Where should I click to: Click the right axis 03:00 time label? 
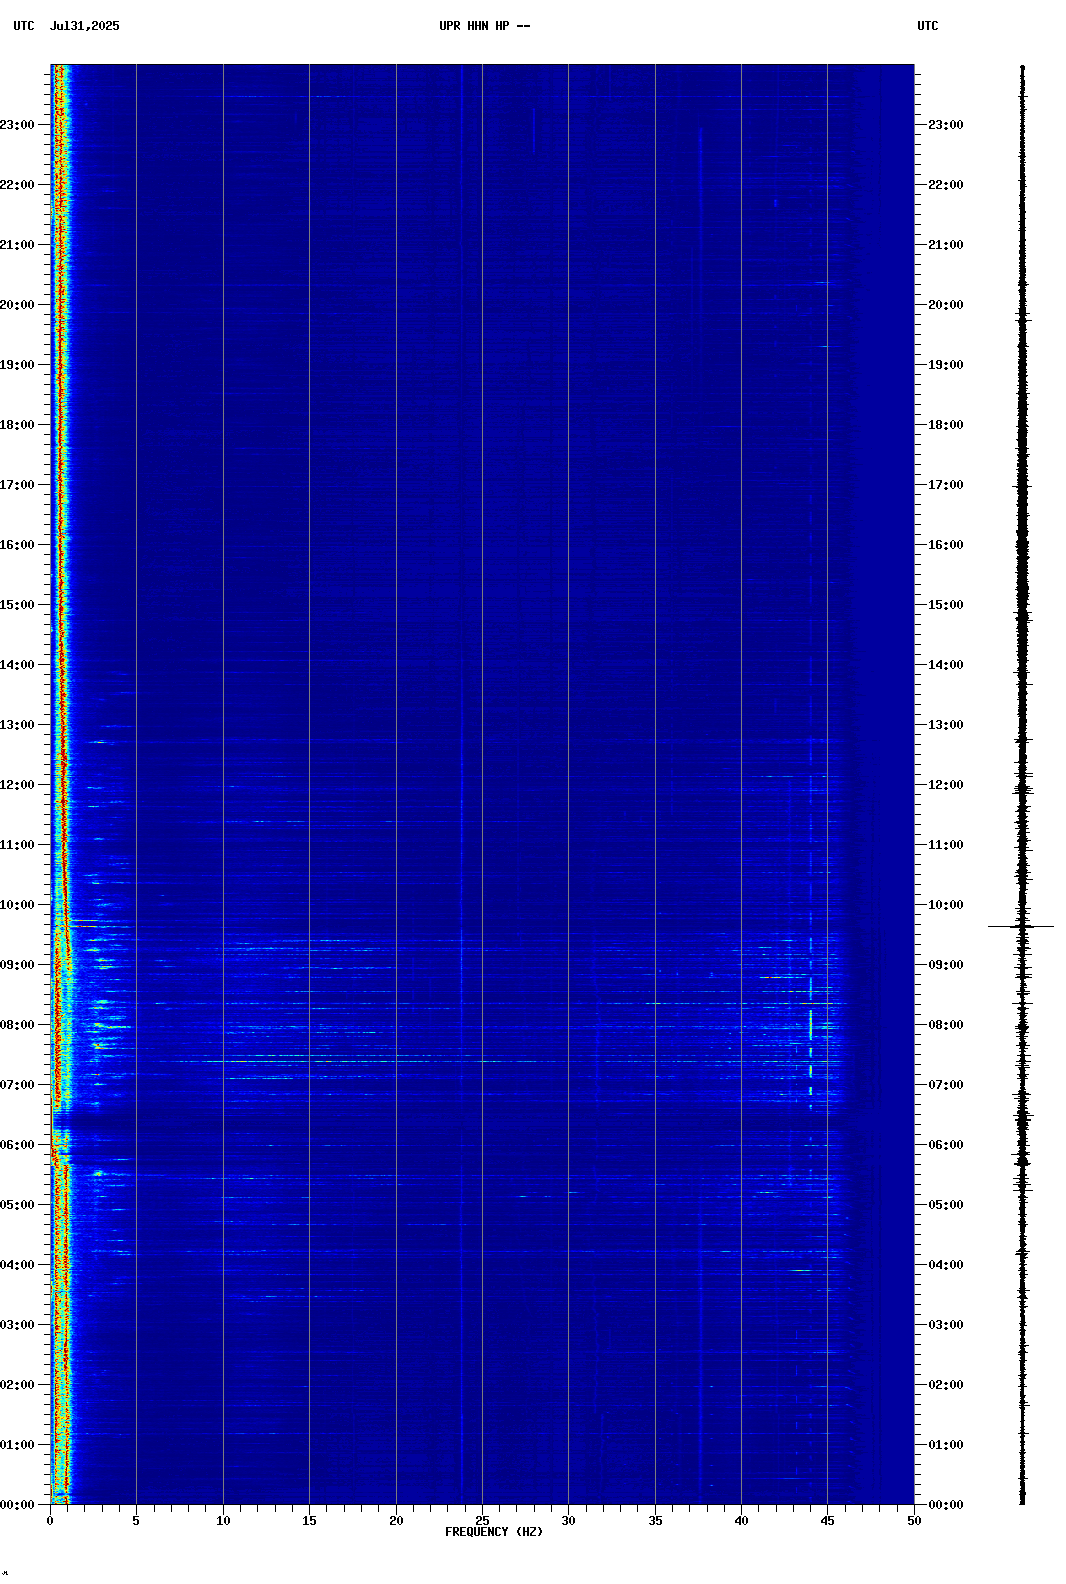pos(946,1325)
